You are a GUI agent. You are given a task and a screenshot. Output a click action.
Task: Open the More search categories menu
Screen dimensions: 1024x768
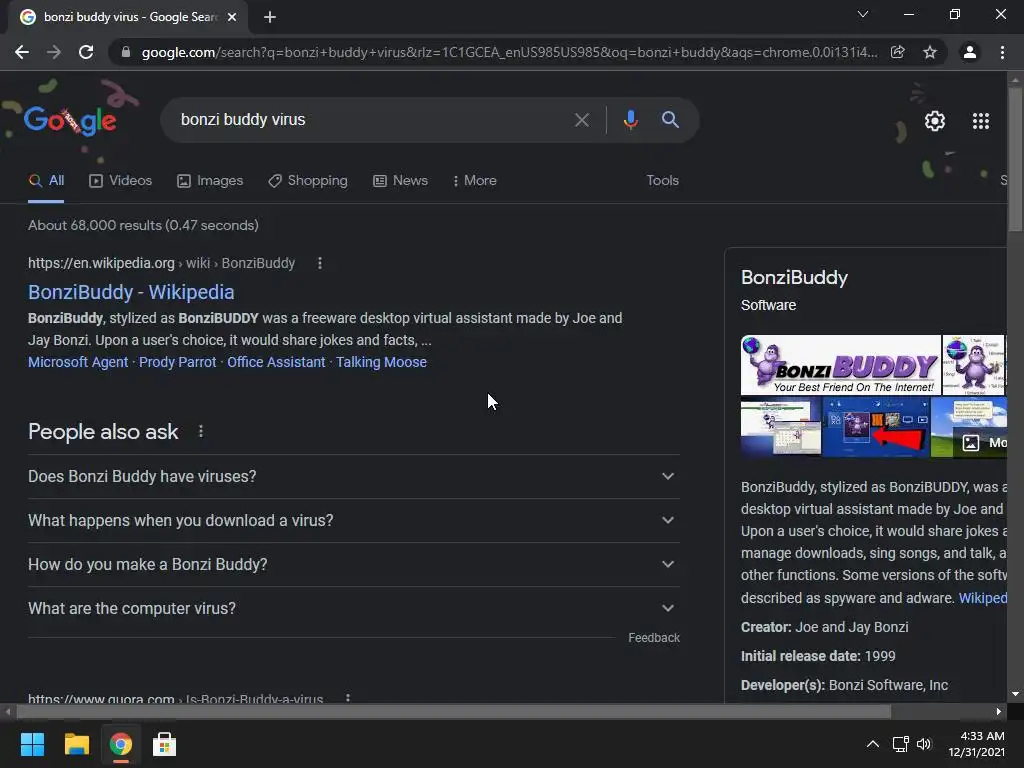[475, 180]
